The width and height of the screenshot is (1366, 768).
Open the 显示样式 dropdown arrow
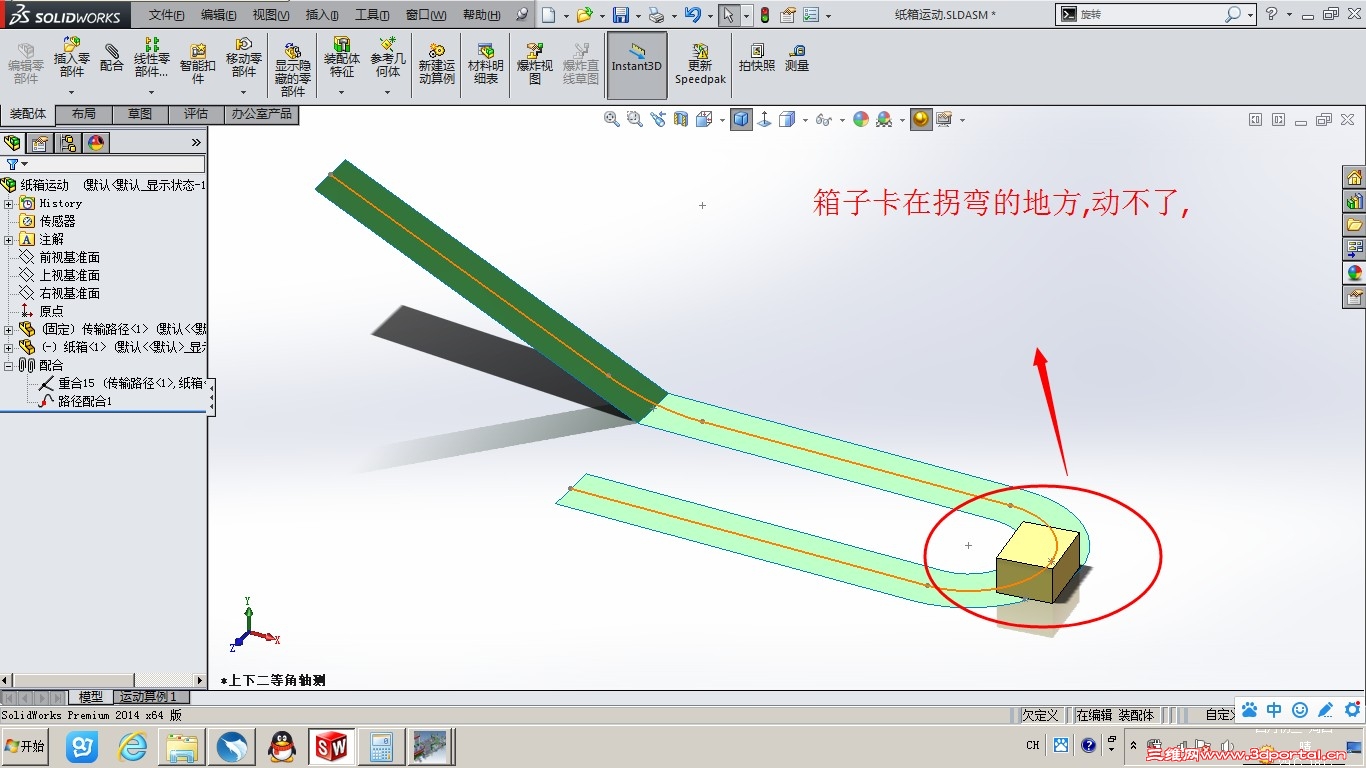[x=805, y=119]
